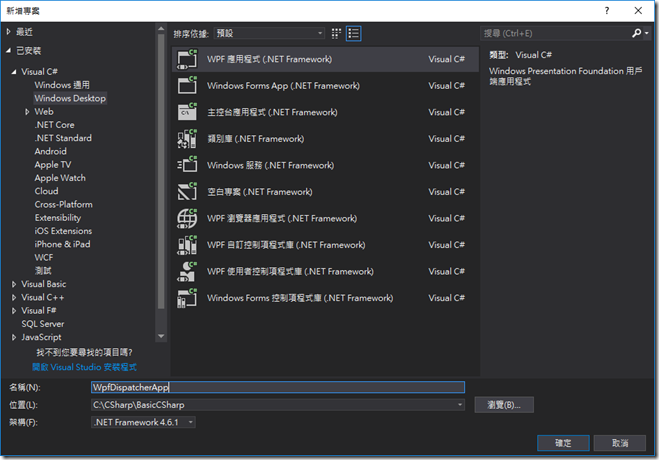Viewport: 659px width, 460px height.
Task: Select Cross-Platform category
Action: click(63, 205)
